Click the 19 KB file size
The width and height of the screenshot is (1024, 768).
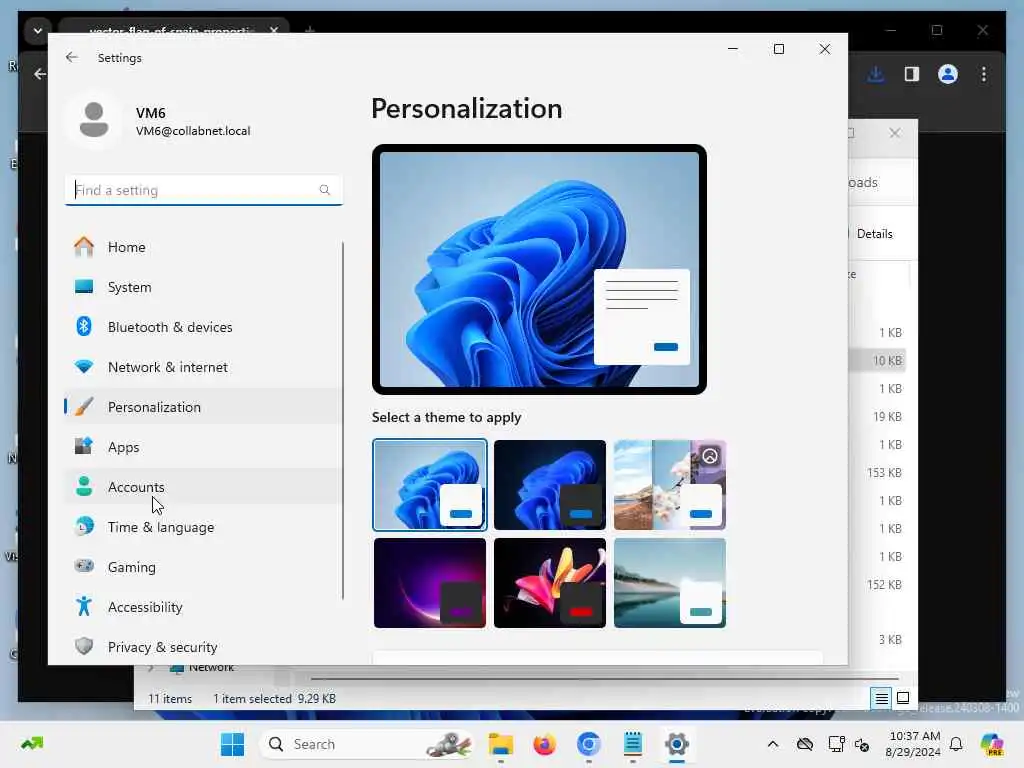tap(888, 416)
